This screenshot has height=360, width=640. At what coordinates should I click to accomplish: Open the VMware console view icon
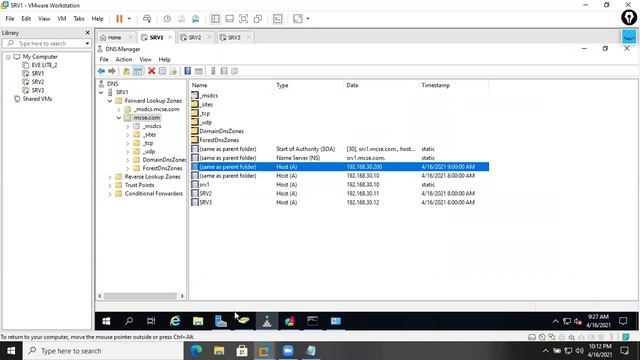pos(278,19)
